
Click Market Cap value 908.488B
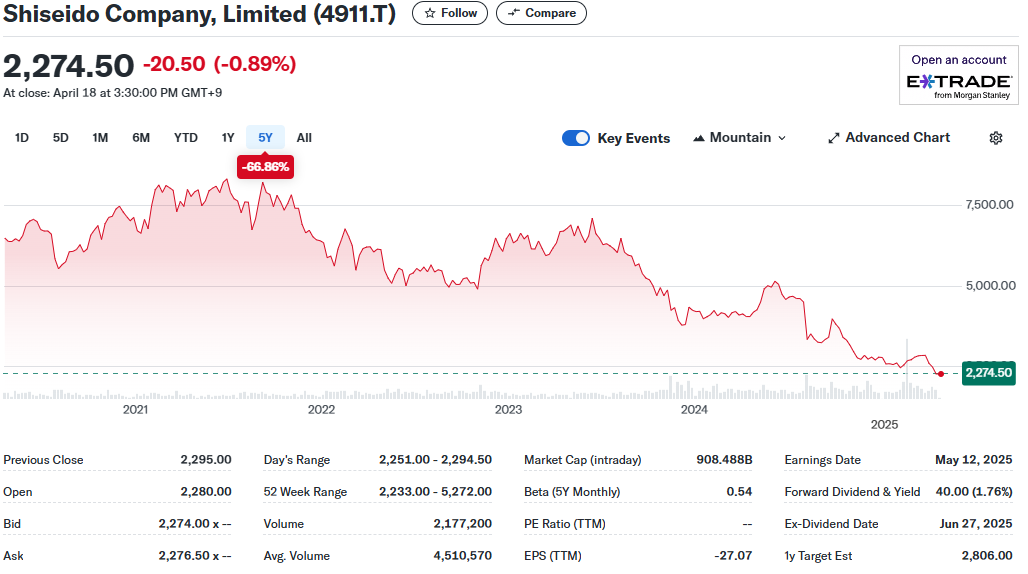click(724, 460)
